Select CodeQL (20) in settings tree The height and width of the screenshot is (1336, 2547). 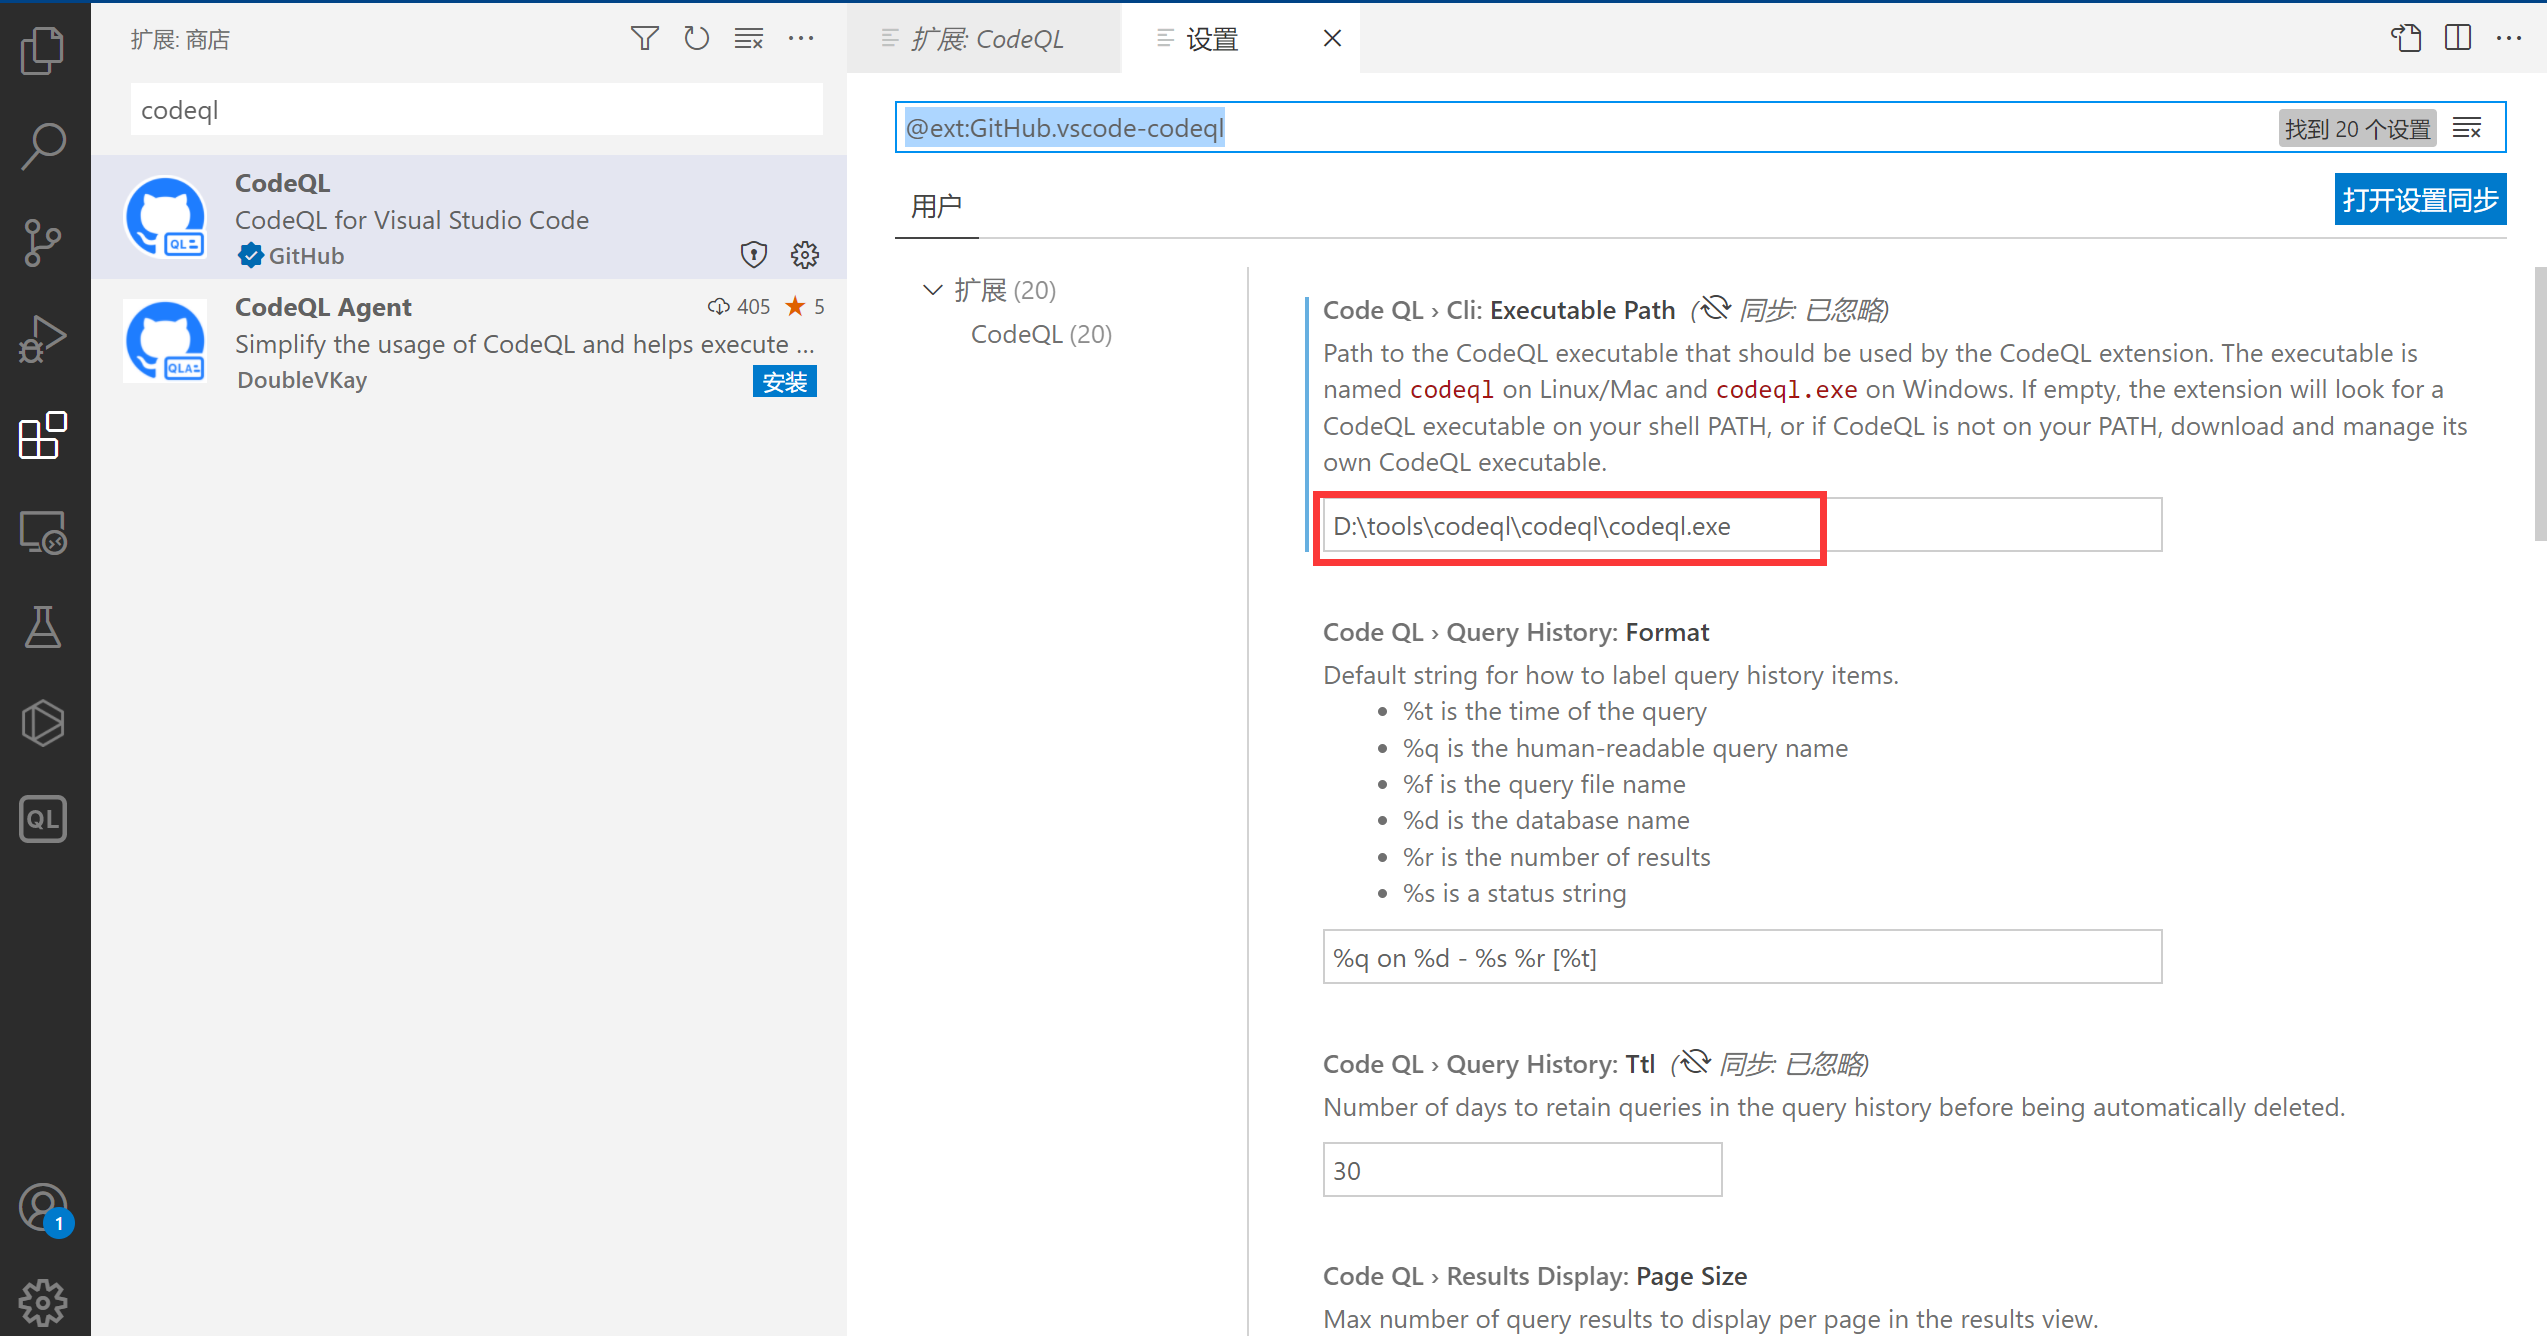click(1041, 334)
